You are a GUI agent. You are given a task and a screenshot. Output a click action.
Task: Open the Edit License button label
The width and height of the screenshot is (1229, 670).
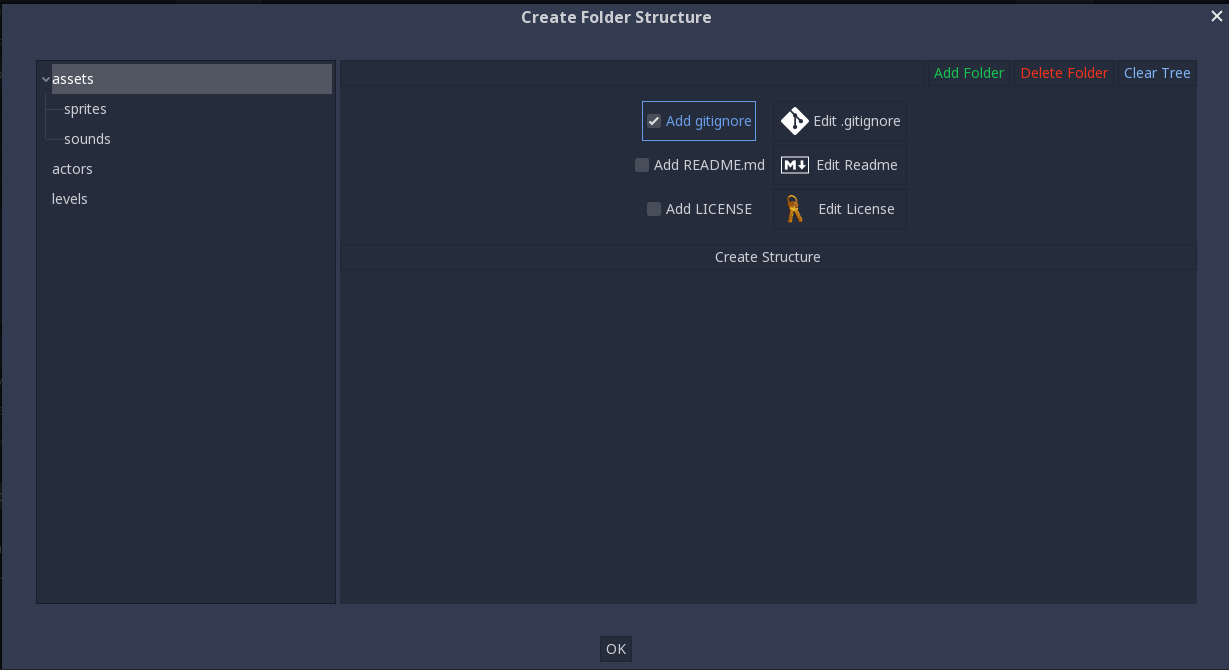pyautogui.click(x=856, y=209)
